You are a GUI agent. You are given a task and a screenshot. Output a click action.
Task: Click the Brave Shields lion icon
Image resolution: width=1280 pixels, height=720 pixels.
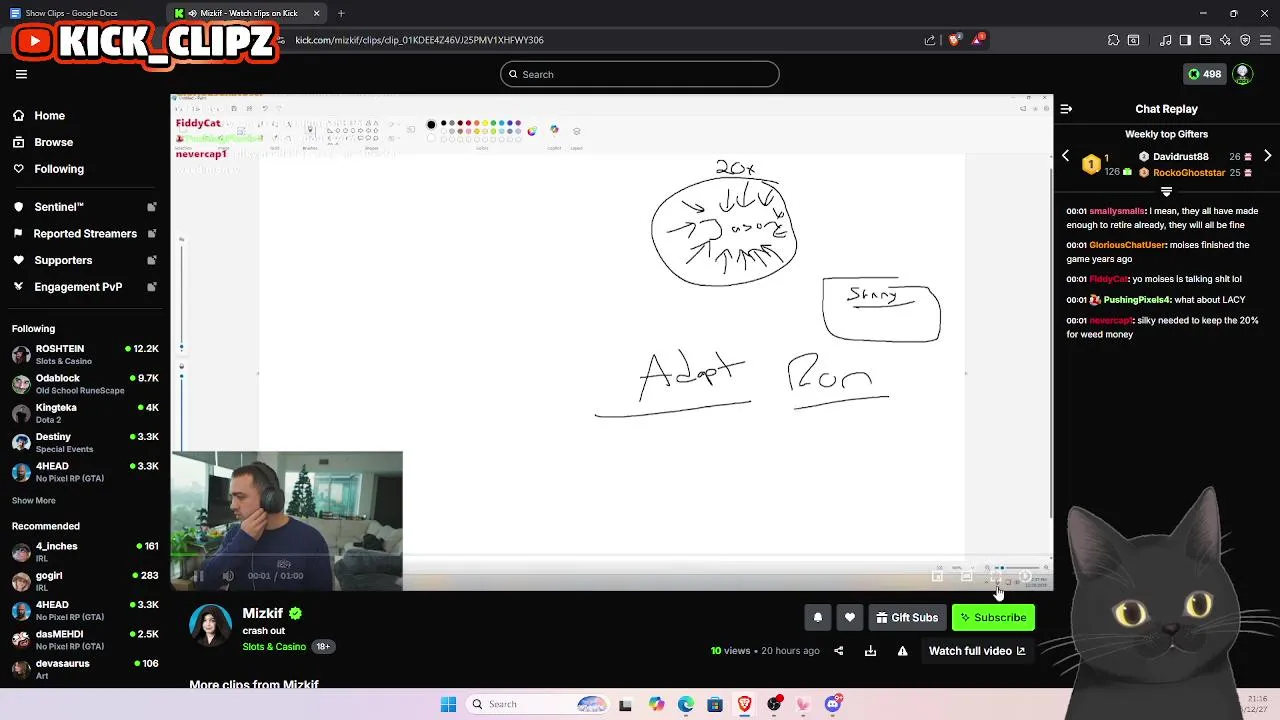954,40
